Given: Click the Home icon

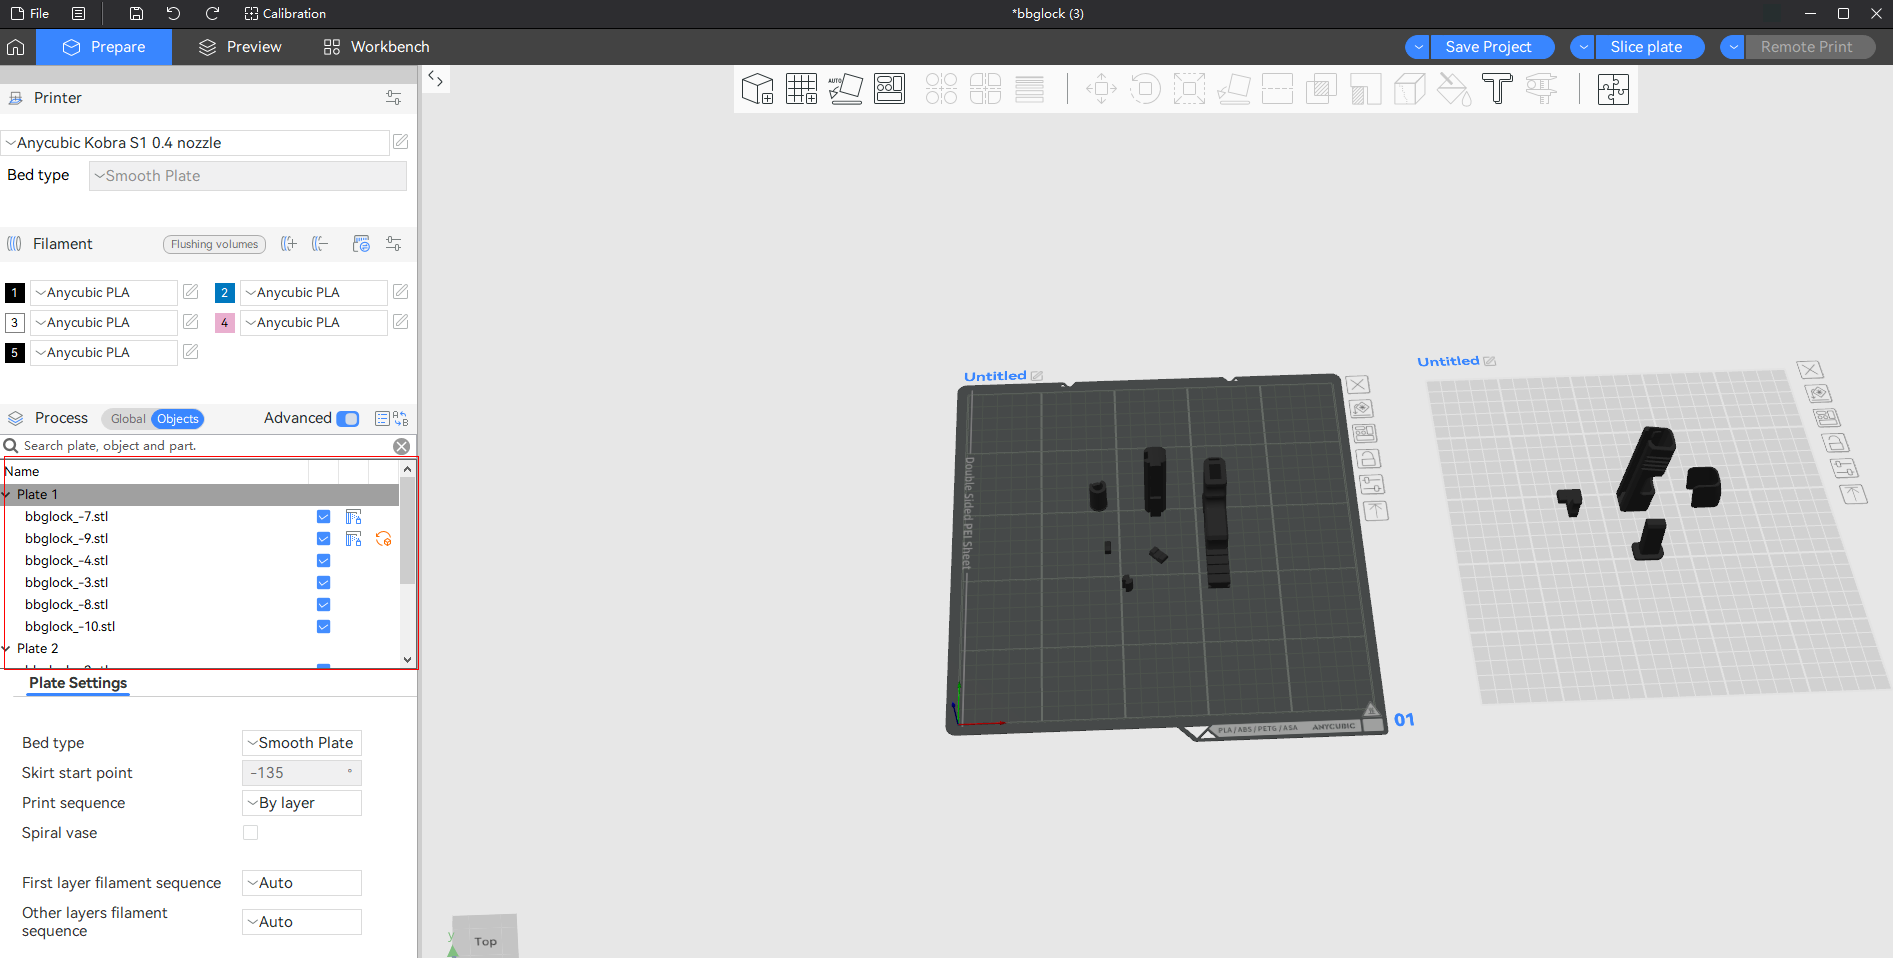Looking at the screenshot, I should tap(16, 47).
